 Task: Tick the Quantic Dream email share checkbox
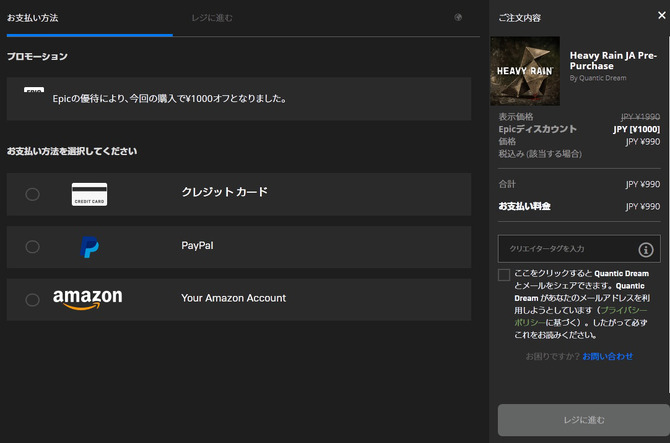pos(504,275)
